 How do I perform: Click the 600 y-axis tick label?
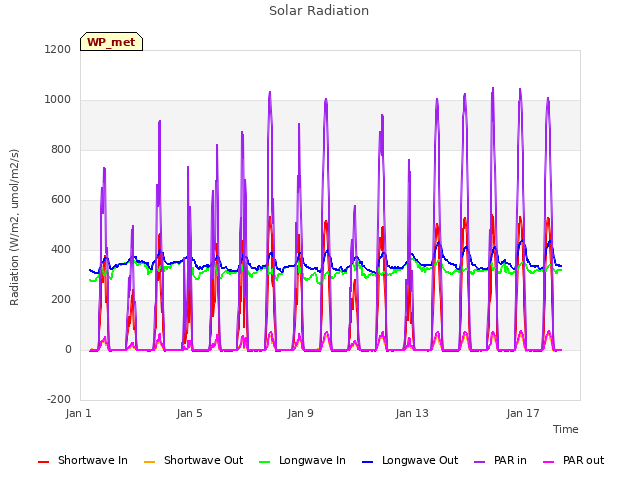pyautogui.click(x=61, y=200)
